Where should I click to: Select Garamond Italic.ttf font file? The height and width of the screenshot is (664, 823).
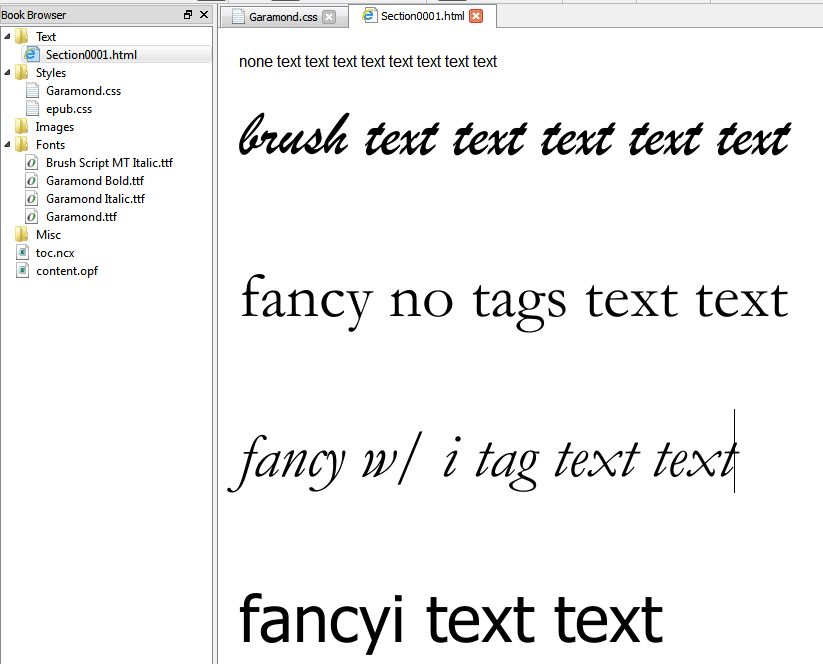click(x=96, y=198)
